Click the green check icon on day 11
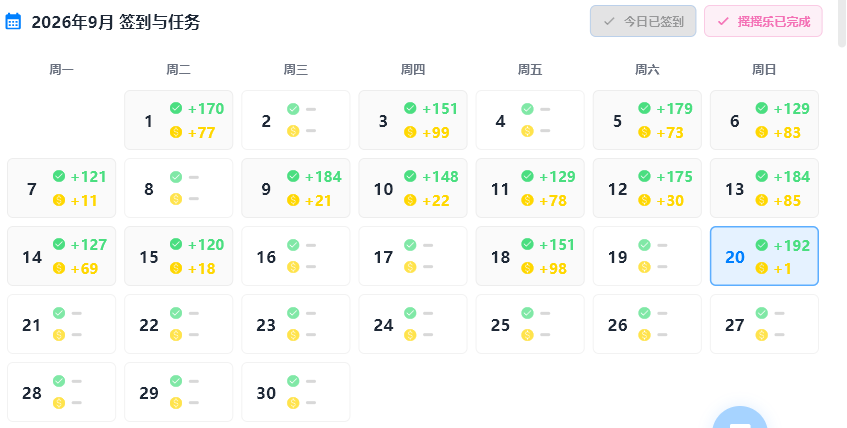Image resolution: width=847 pixels, height=428 pixels. pyautogui.click(x=528, y=176)
